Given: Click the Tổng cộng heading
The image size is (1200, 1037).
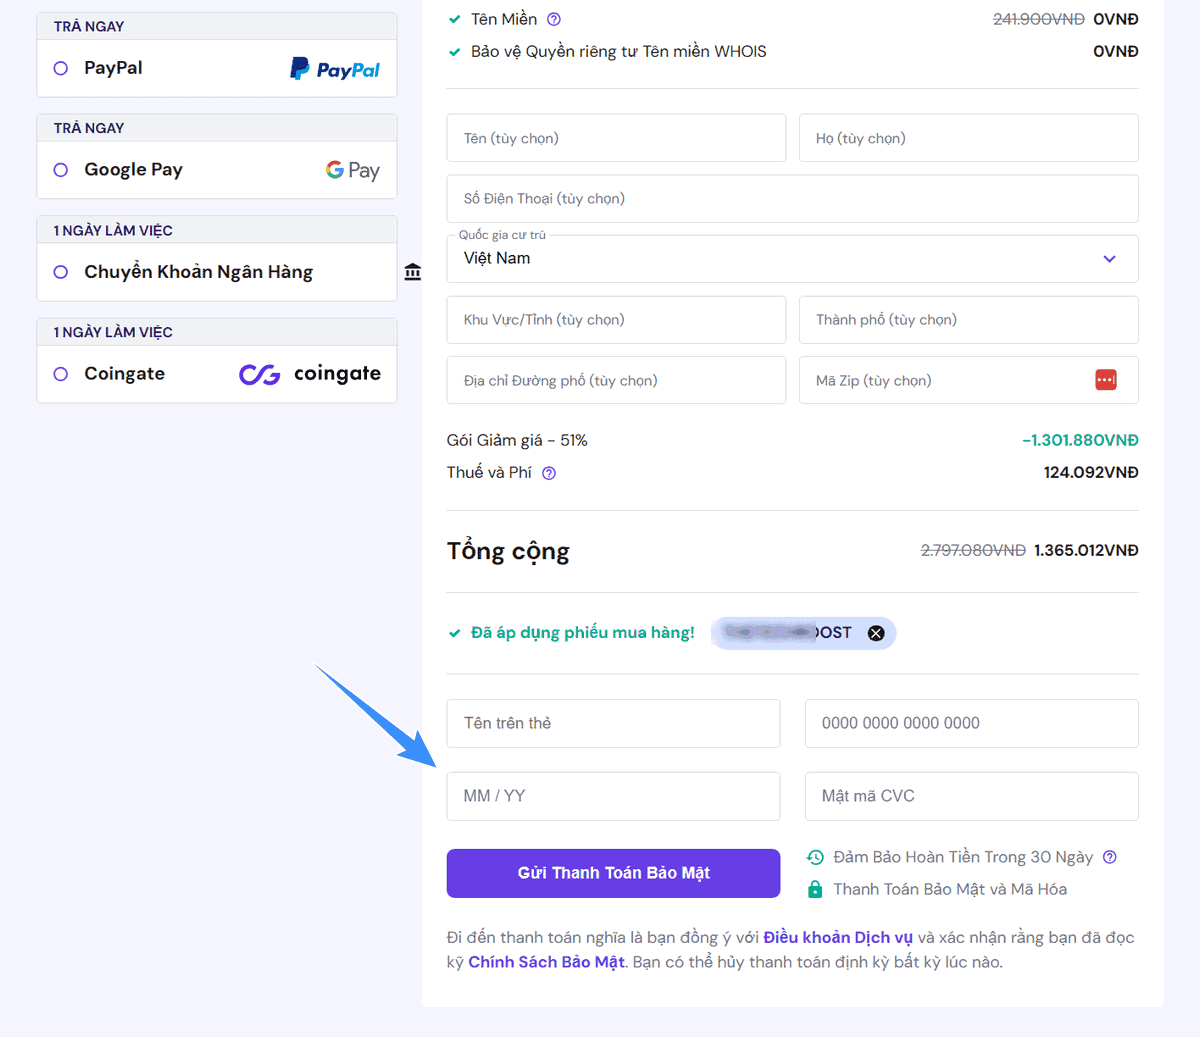Looking at the screenshot, I should point(508,552).
